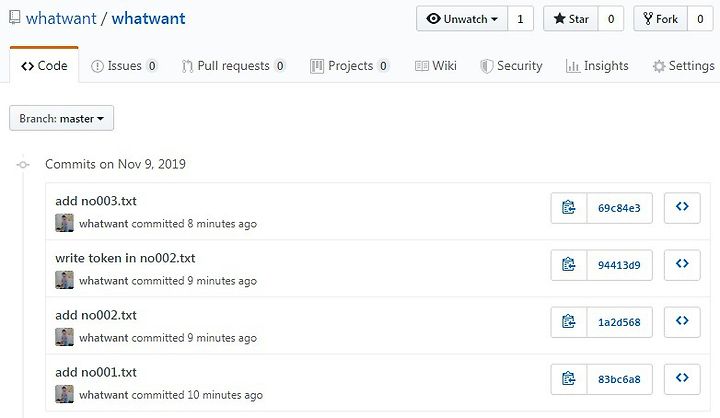
Task: Copy full SHA for commit 83bc6a8
Action: click(x=569, y=379)
